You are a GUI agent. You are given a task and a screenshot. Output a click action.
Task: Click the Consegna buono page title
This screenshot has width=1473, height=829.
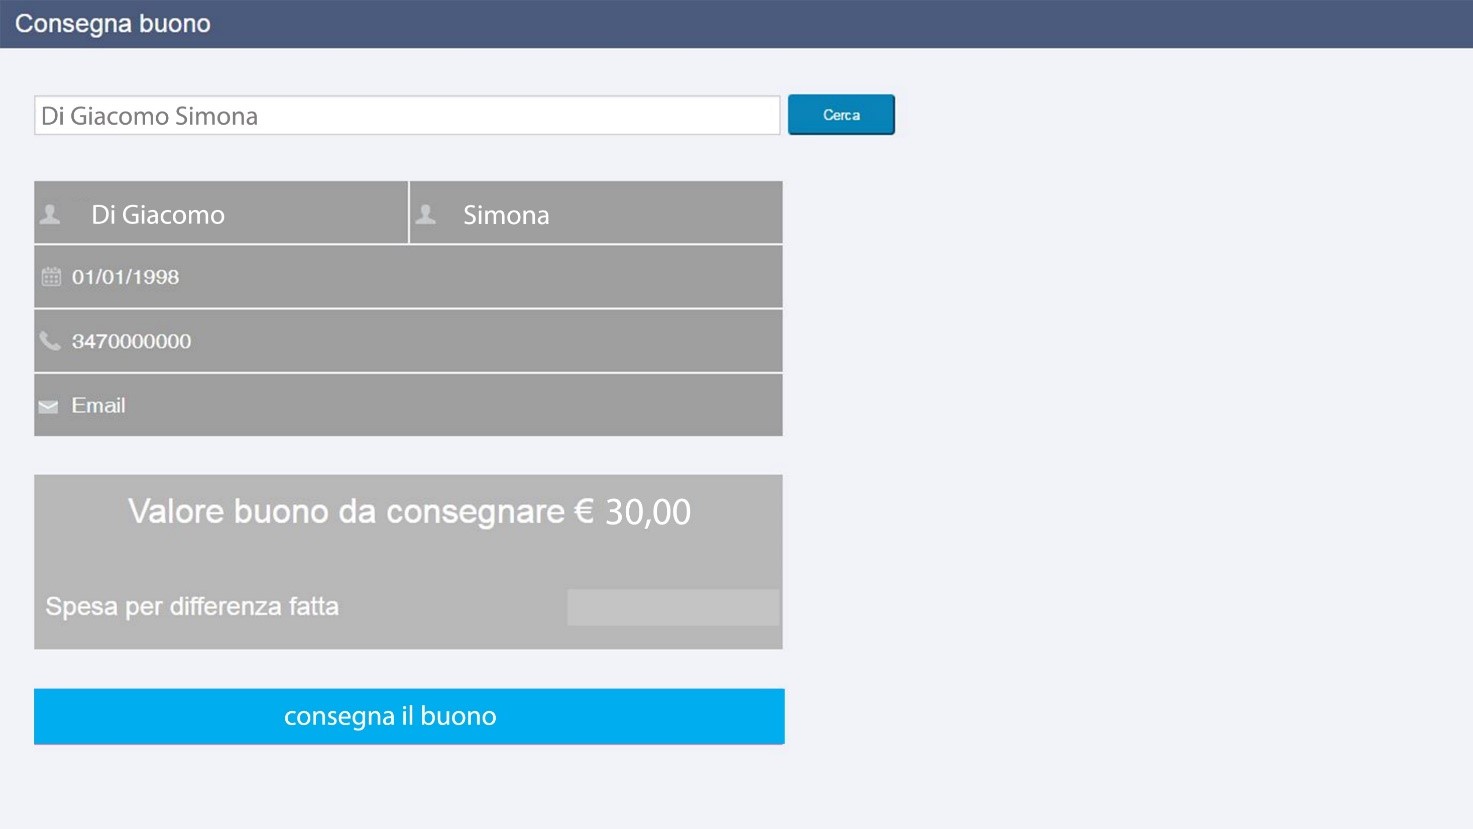tap(113, 24)
